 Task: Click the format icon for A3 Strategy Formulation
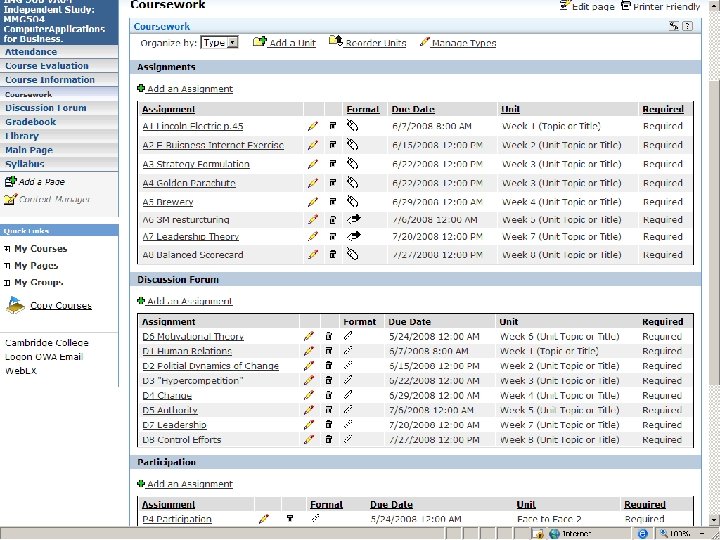(x=352, y=164)
